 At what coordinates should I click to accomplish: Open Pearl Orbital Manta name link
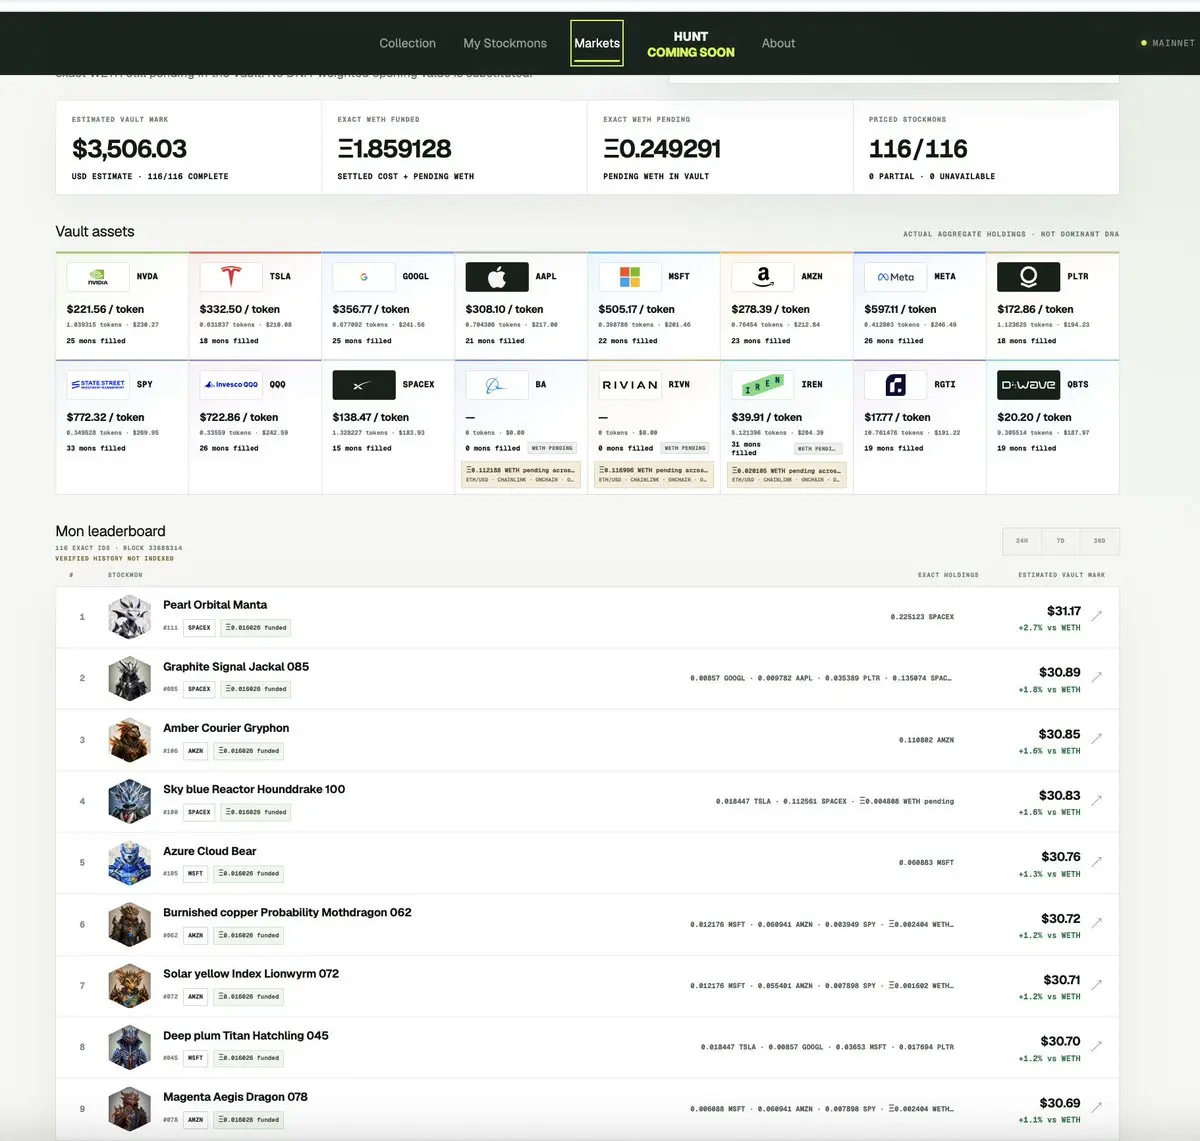(215, 605)
